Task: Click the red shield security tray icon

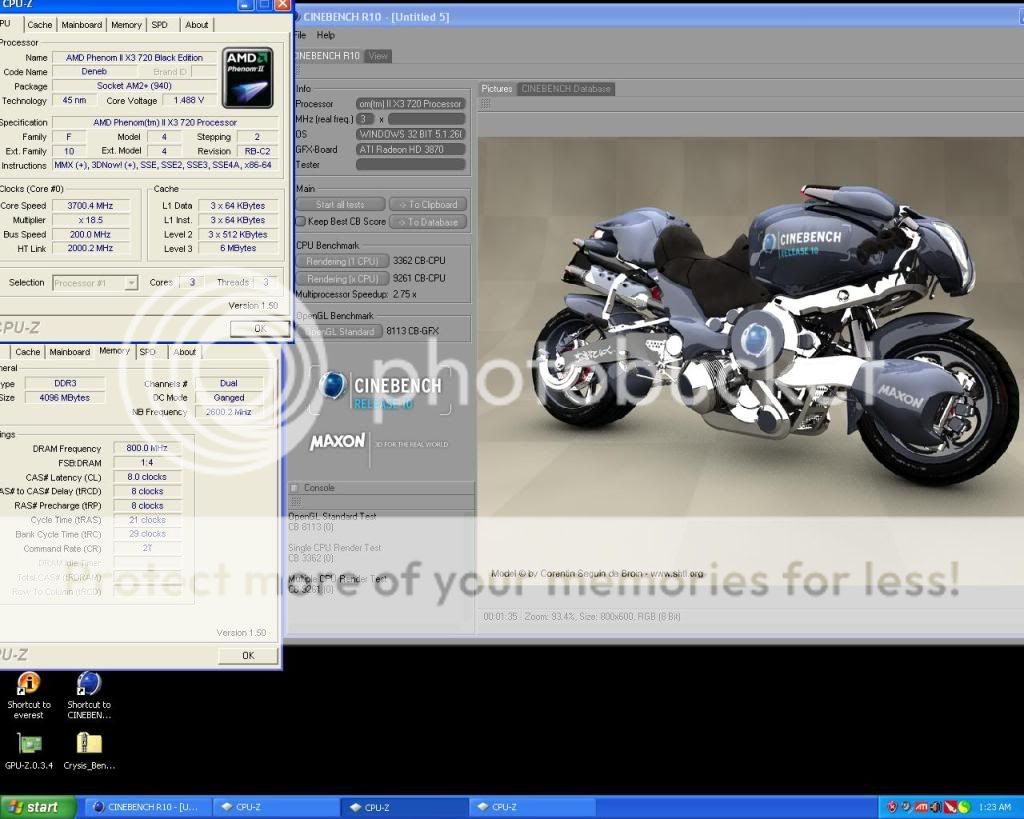Action: 893,807
